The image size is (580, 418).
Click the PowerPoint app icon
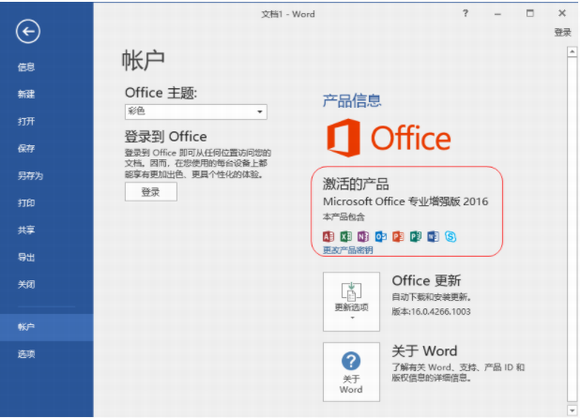398,236
